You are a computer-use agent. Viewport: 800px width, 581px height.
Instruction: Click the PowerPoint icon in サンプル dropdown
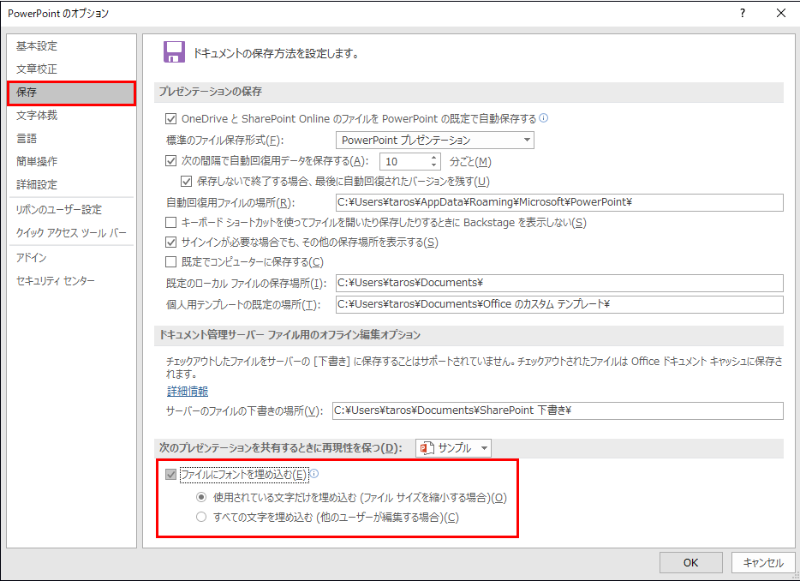click(x=428, y=448)
